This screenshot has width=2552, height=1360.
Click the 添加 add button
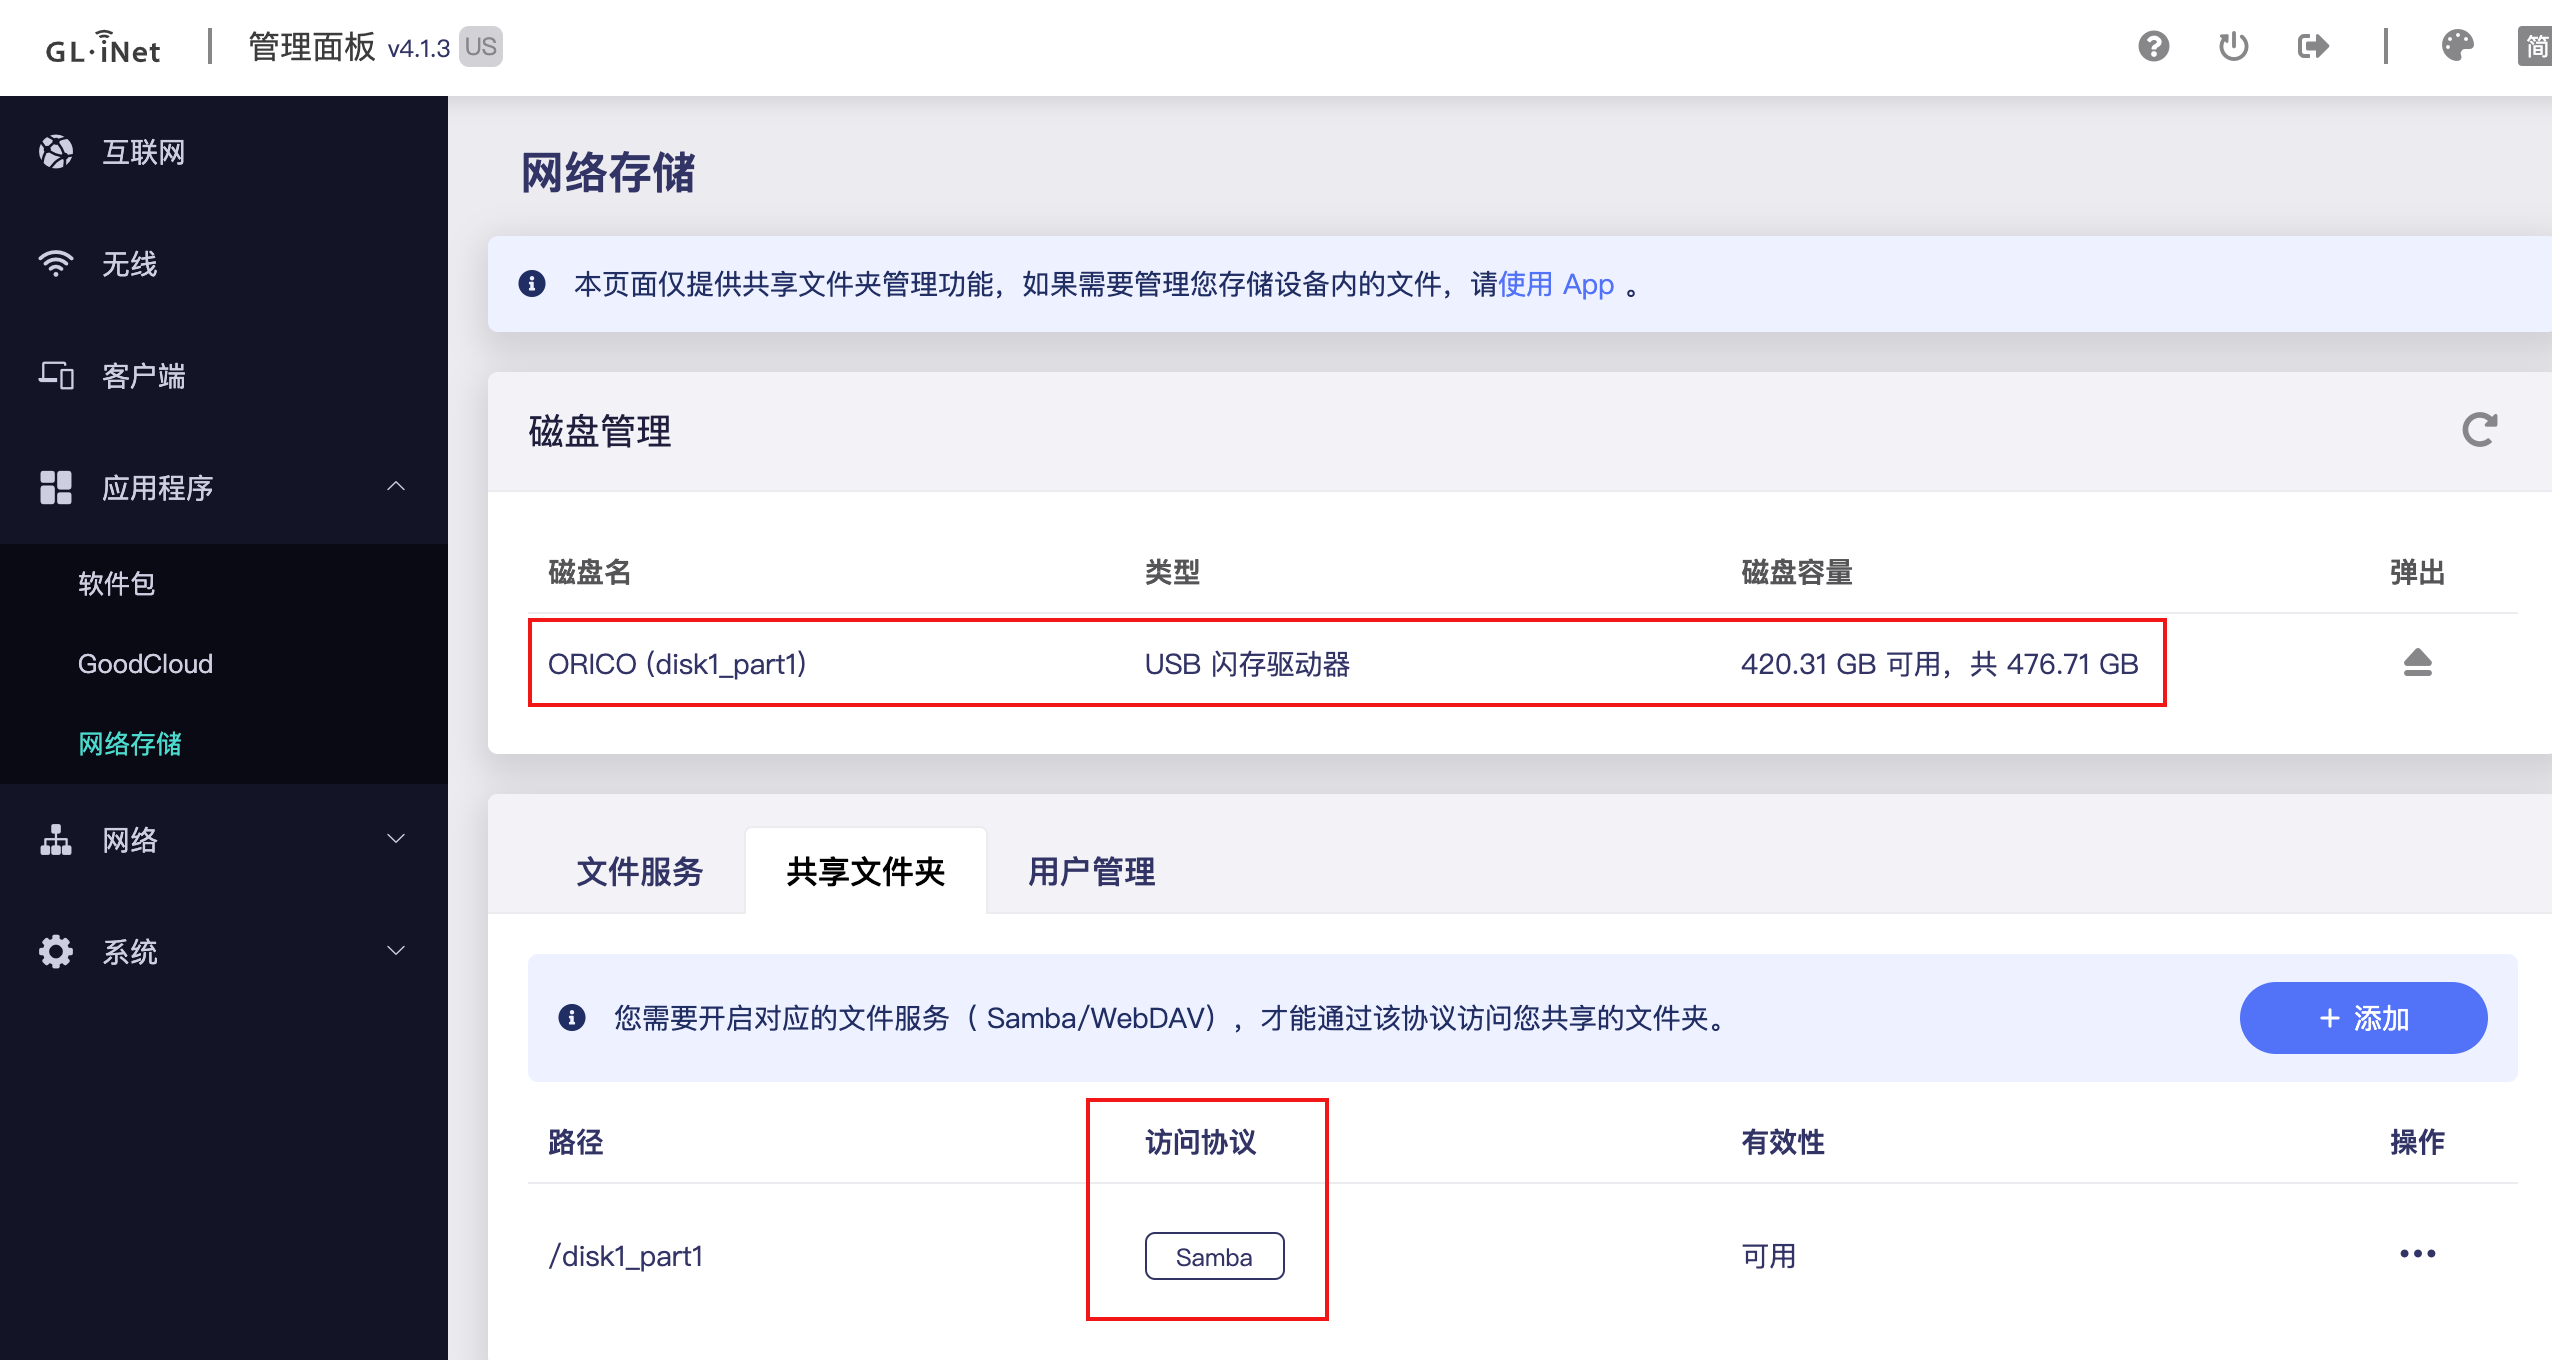pyautogui.click(x=2362, y=1018)
